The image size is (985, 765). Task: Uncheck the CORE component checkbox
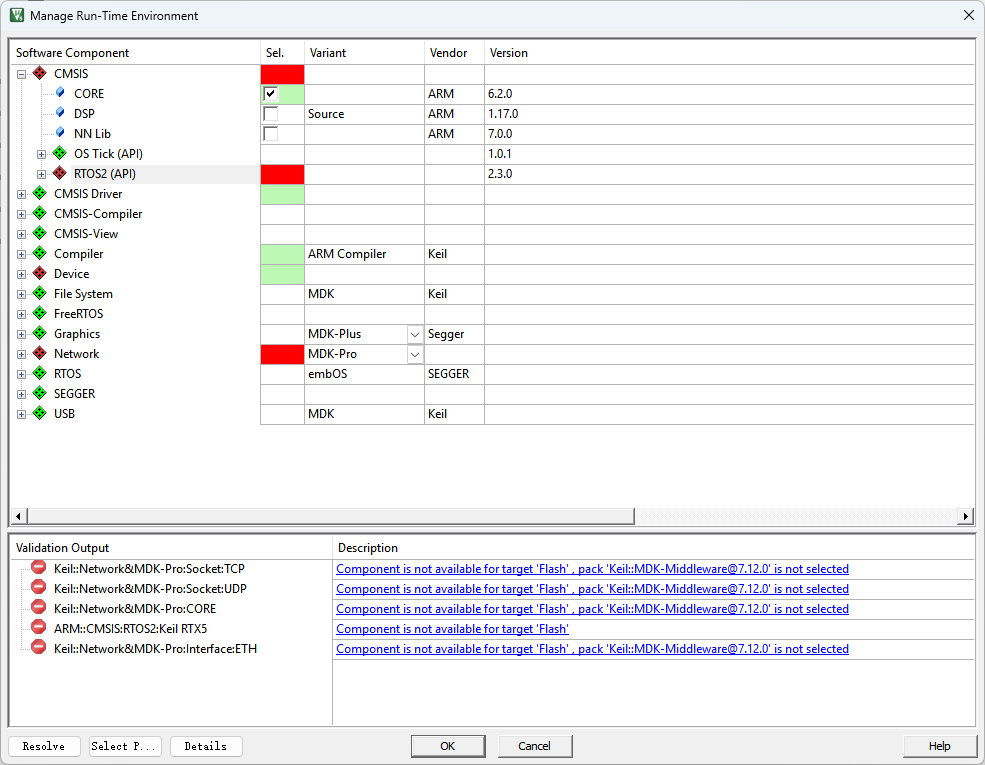click(x=271, y=94)
